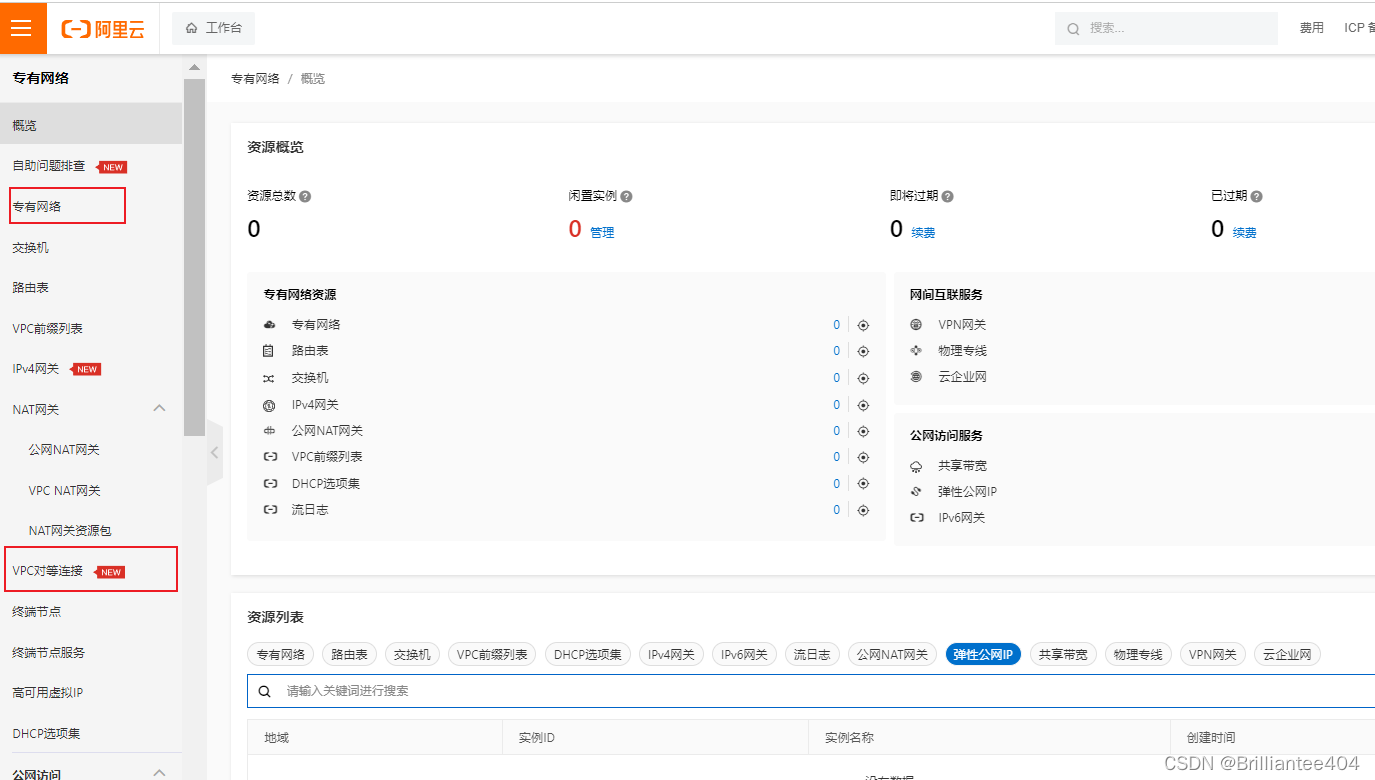Select the VPN网关 resource list tab
Screen dimensions: 1375x780
point(1213,655)
